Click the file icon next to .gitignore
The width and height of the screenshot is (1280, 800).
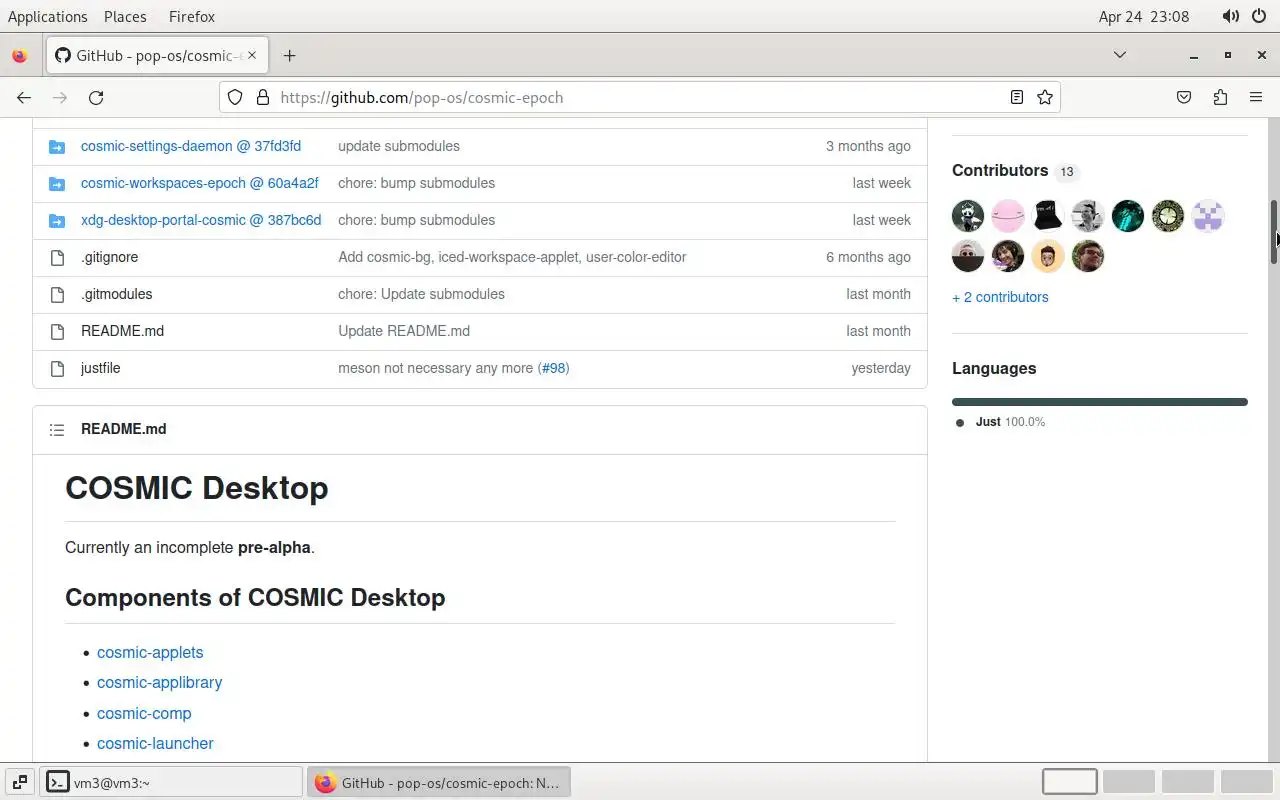pyautogui.click(x=57, y=257)
